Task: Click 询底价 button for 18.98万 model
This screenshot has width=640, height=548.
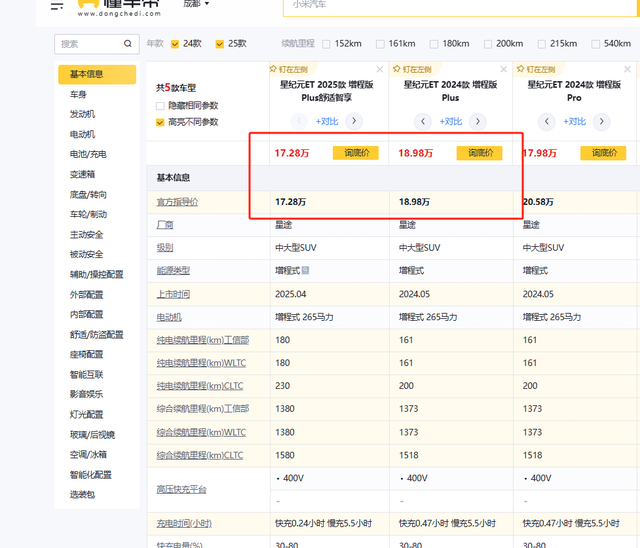Action: tap(480, 153)
